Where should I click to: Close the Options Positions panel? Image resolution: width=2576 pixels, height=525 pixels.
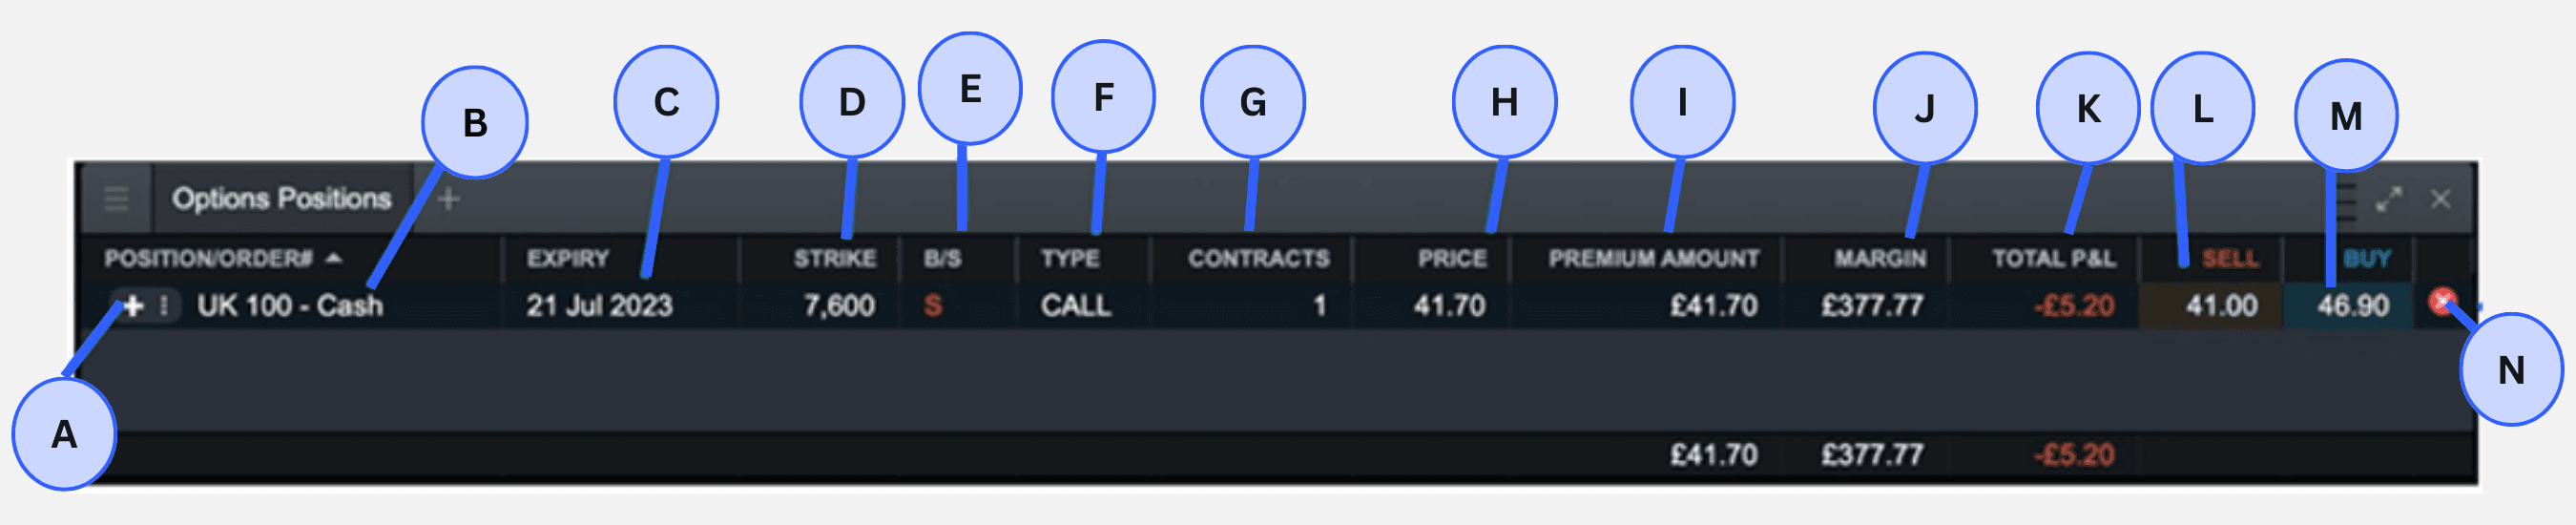click(2441, 199)
